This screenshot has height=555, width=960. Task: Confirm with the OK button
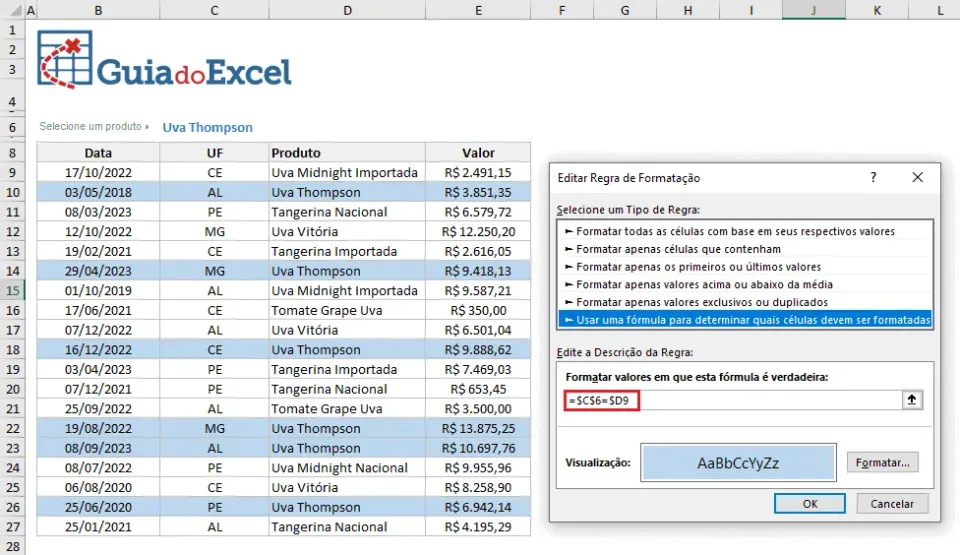click(809, 504)
